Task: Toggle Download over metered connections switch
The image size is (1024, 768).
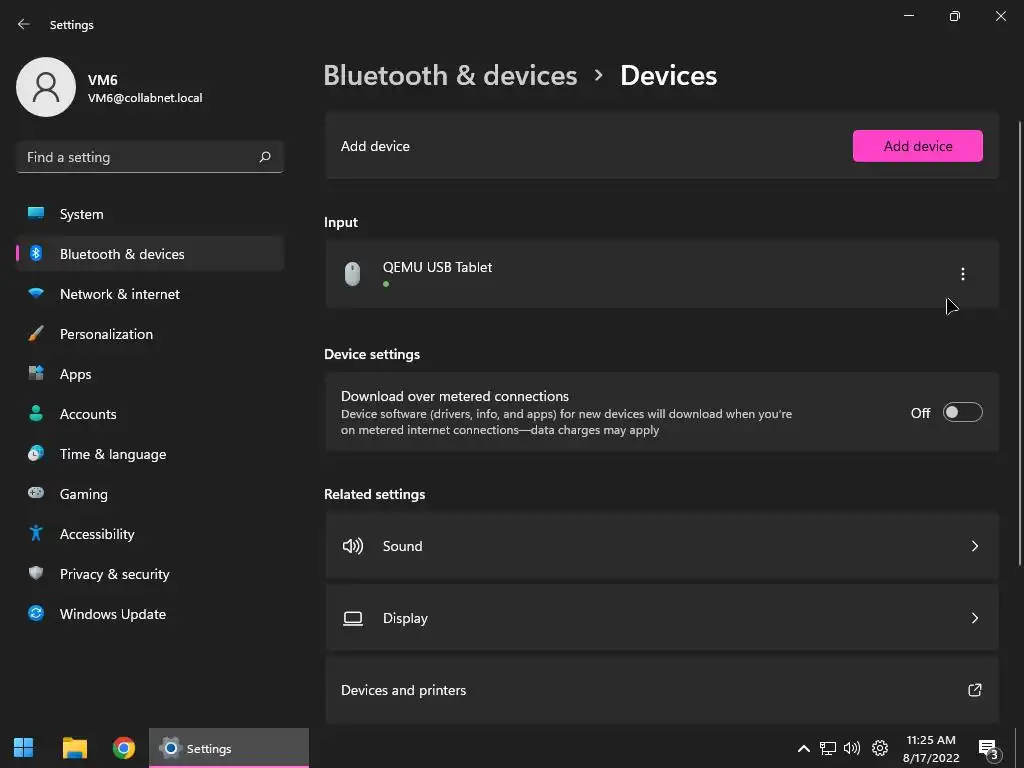Action: click(962, 413)
